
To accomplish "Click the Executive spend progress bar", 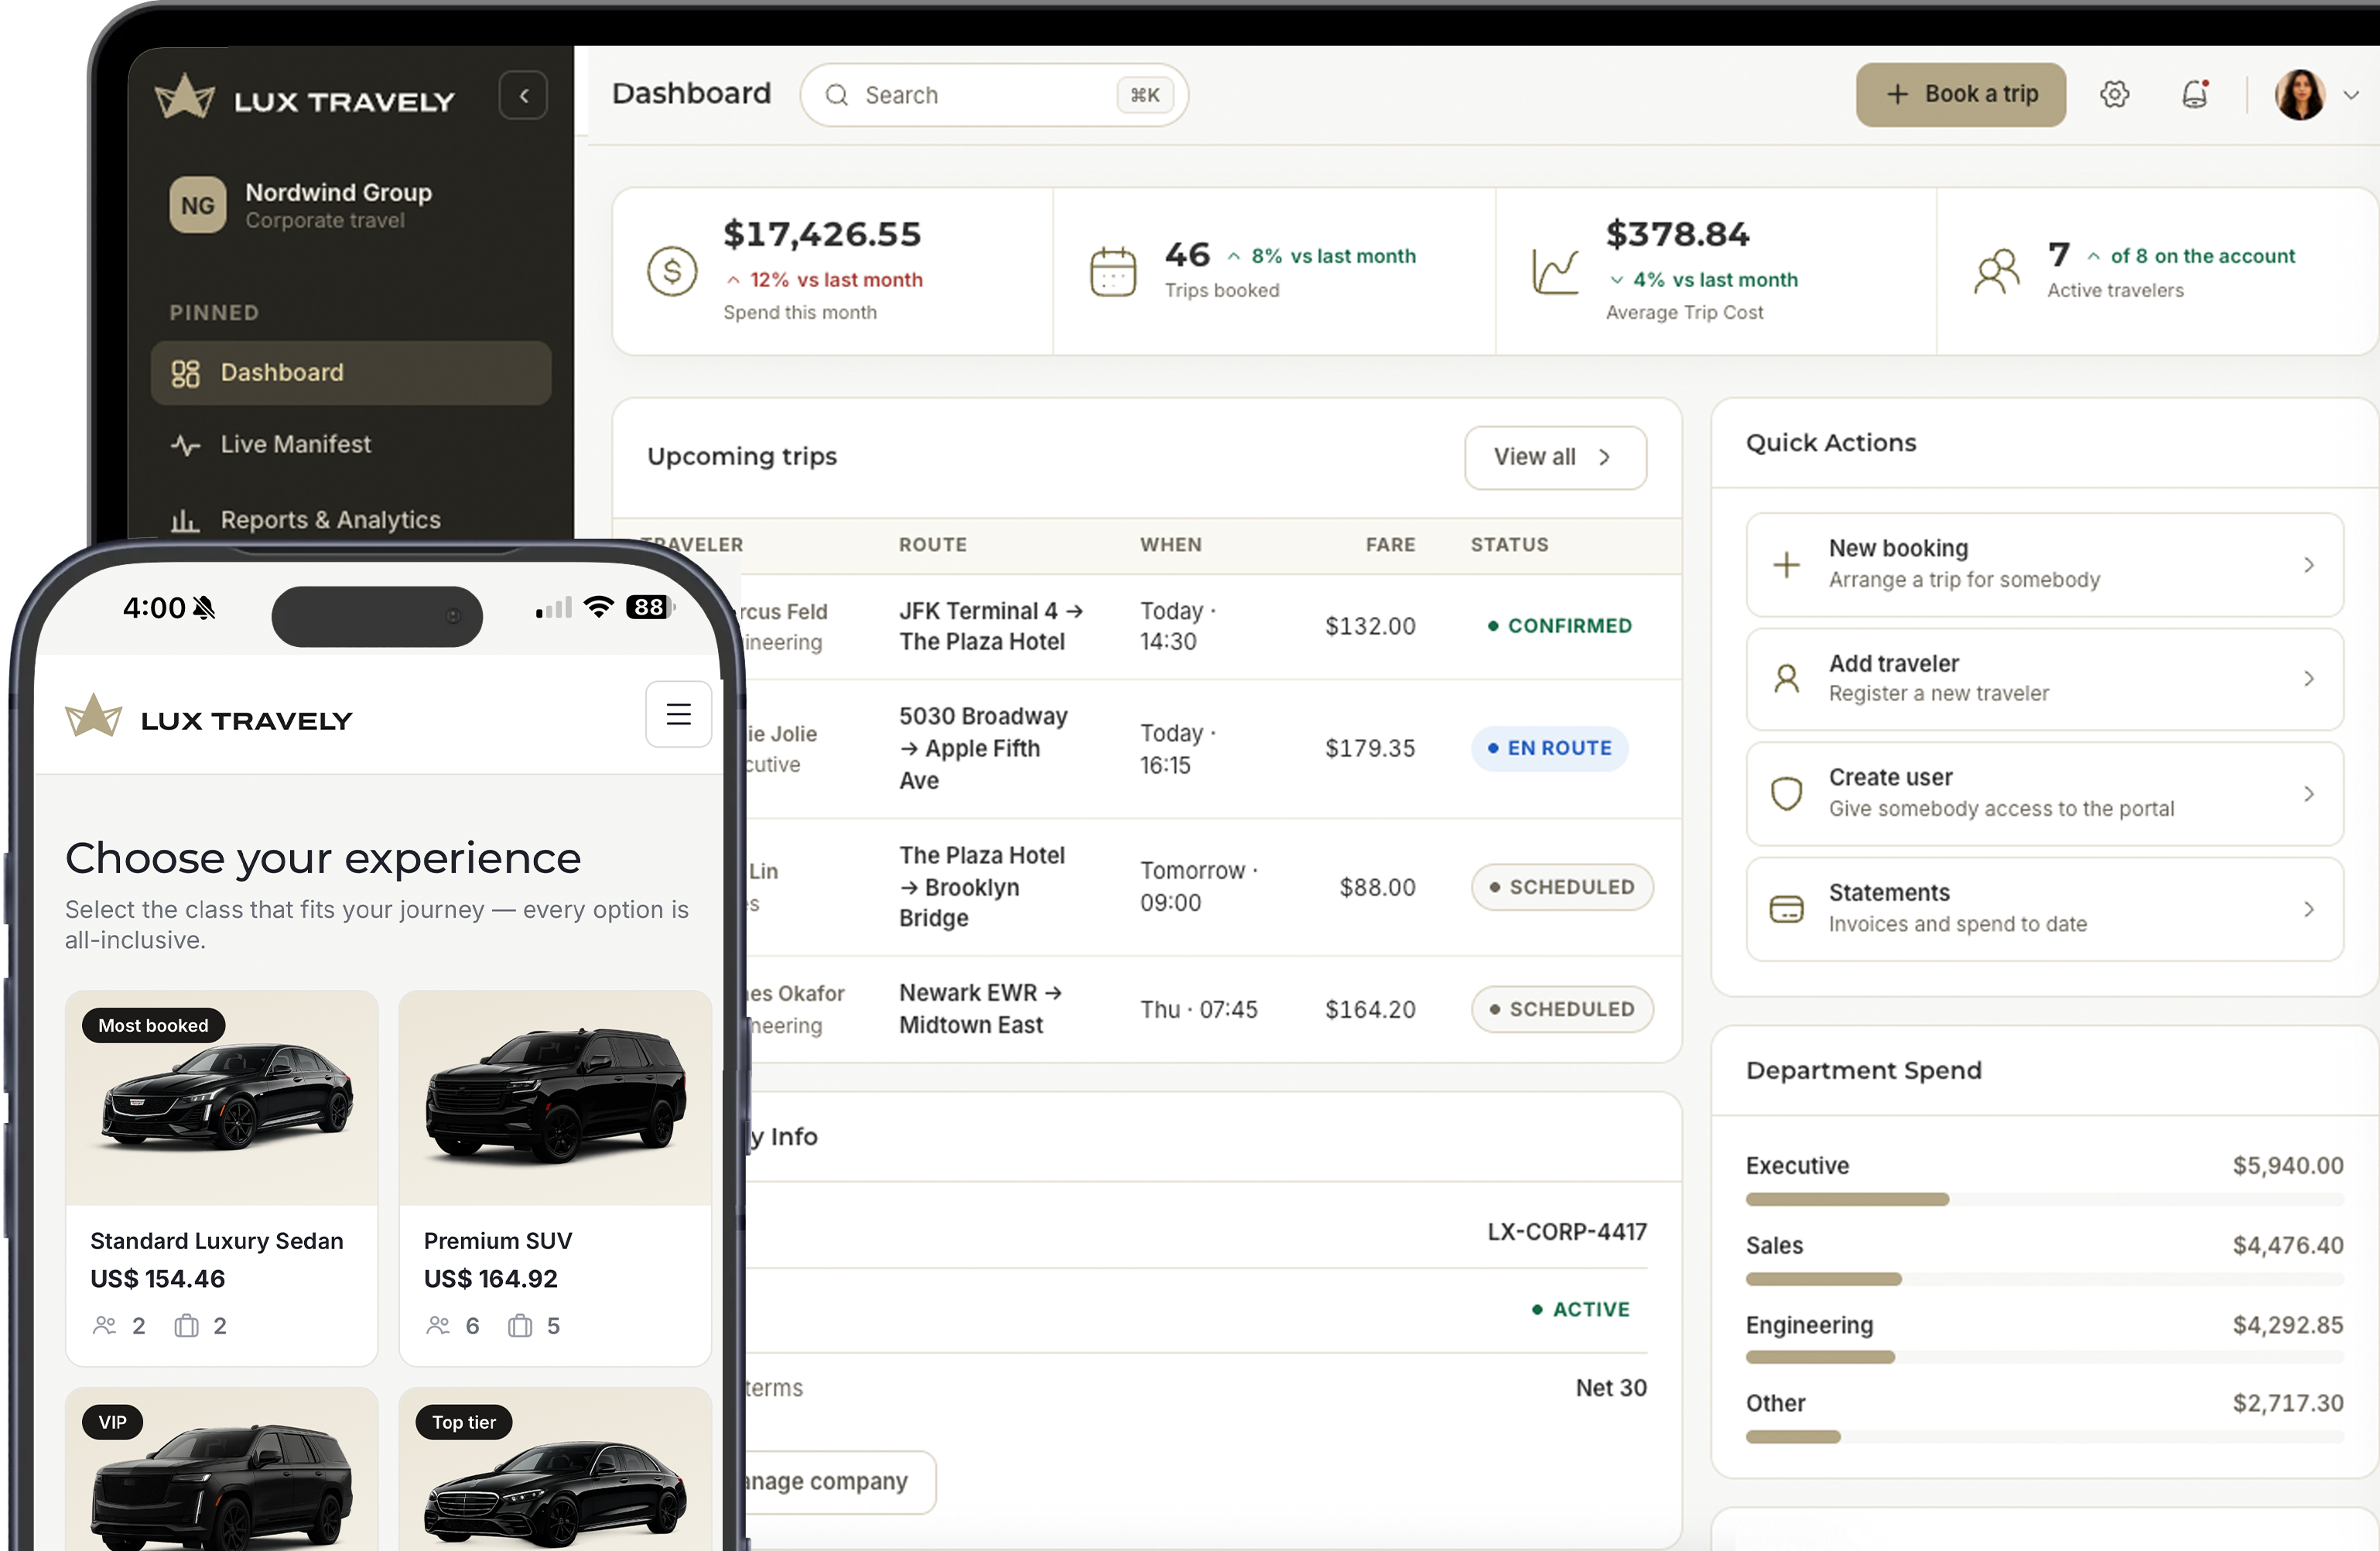I will coord(2044,1199).
